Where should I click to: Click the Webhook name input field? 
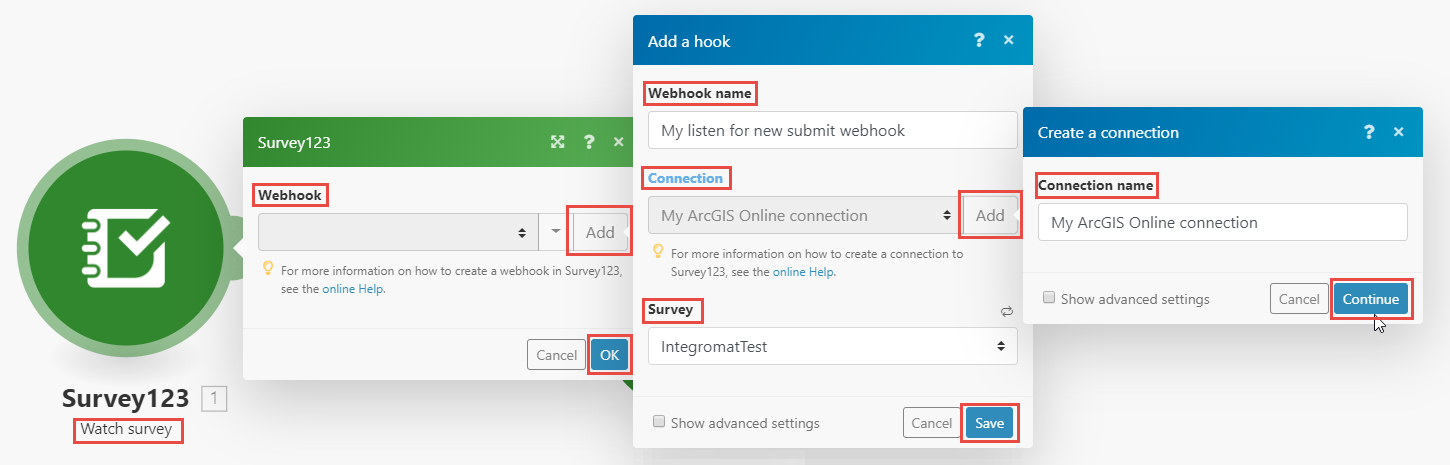click(x=833, y=130)
